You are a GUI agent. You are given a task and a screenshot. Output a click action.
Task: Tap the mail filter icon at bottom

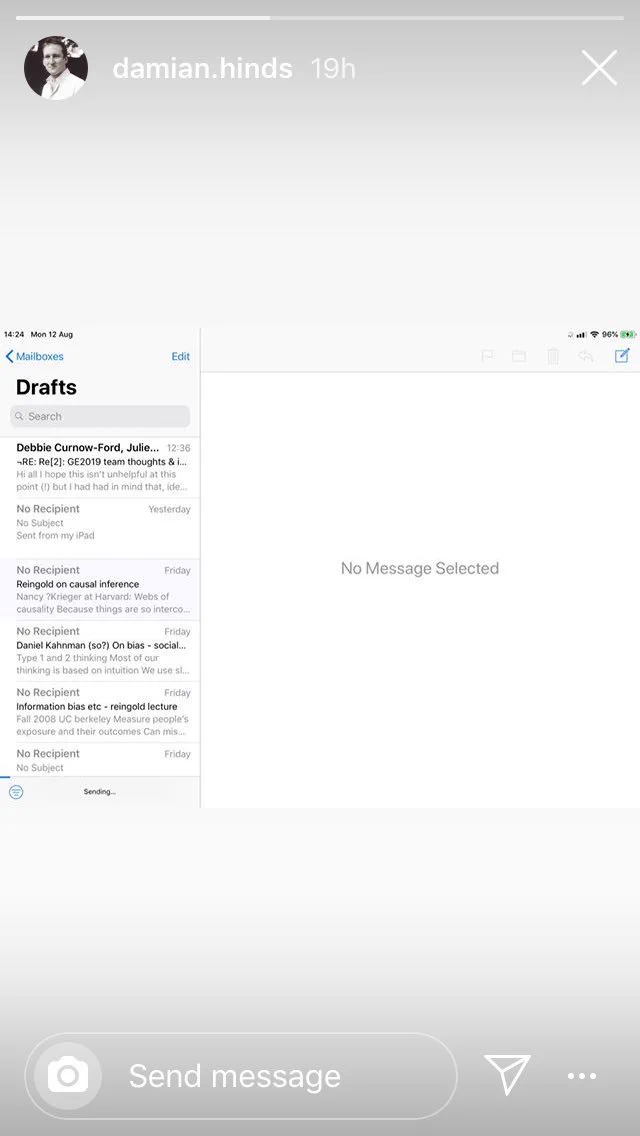click(16, 792)
